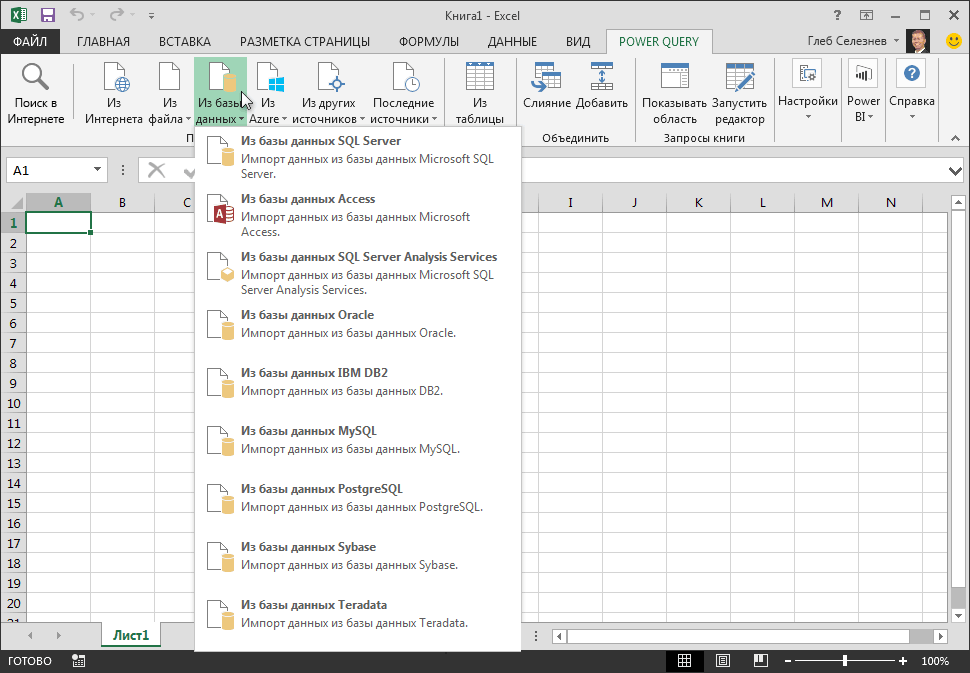Click the Undo arrow icon
The height and width of the screenshot is (673, 970).
point(77,15)
